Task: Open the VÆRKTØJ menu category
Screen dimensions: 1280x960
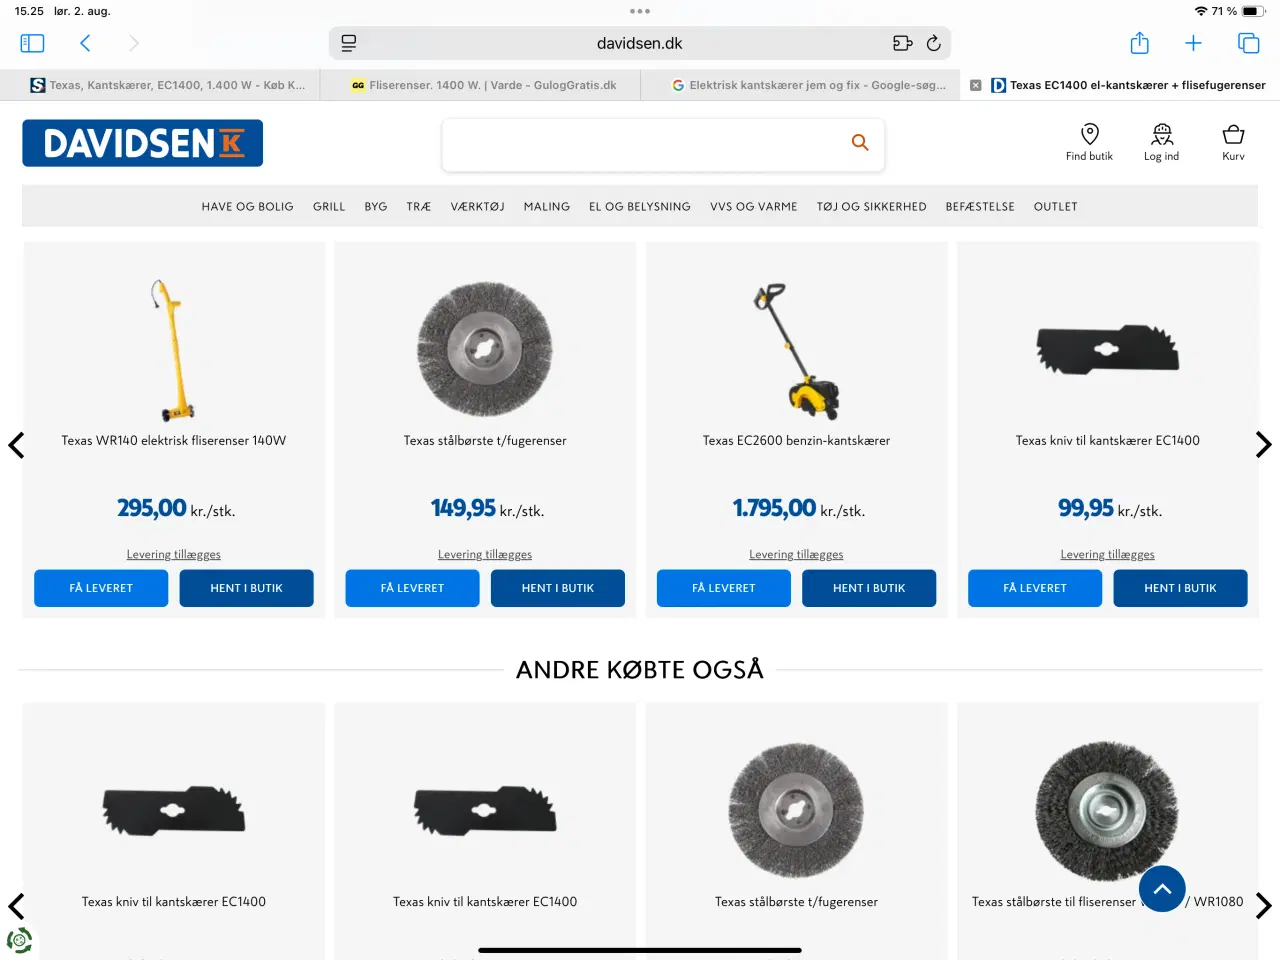Action: [x=477, y=207]
